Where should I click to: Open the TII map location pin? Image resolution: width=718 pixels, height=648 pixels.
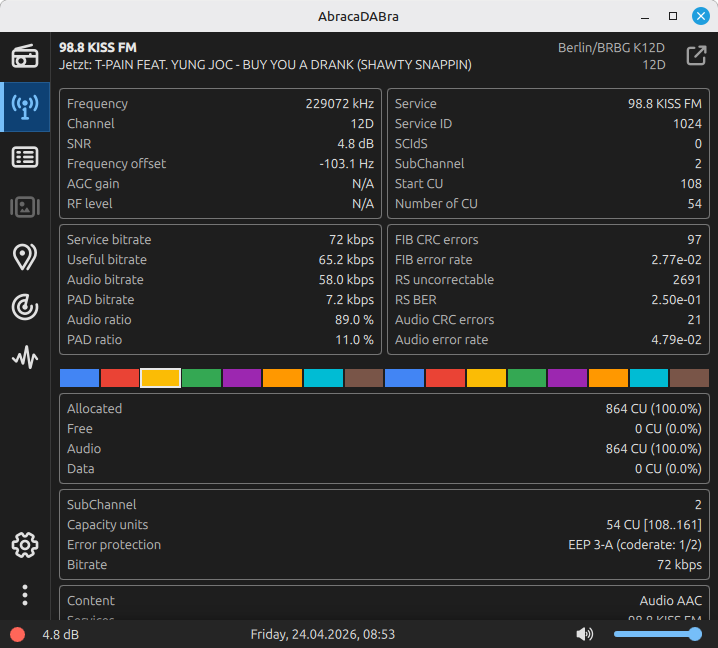point(25,257)
